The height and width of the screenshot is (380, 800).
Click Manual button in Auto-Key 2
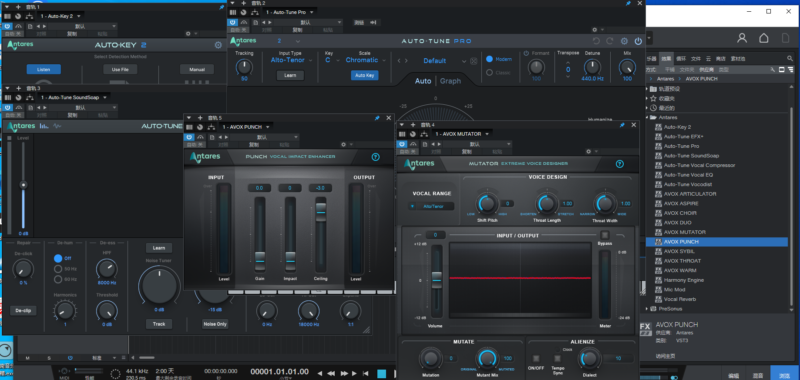click(x=197, y=69)
